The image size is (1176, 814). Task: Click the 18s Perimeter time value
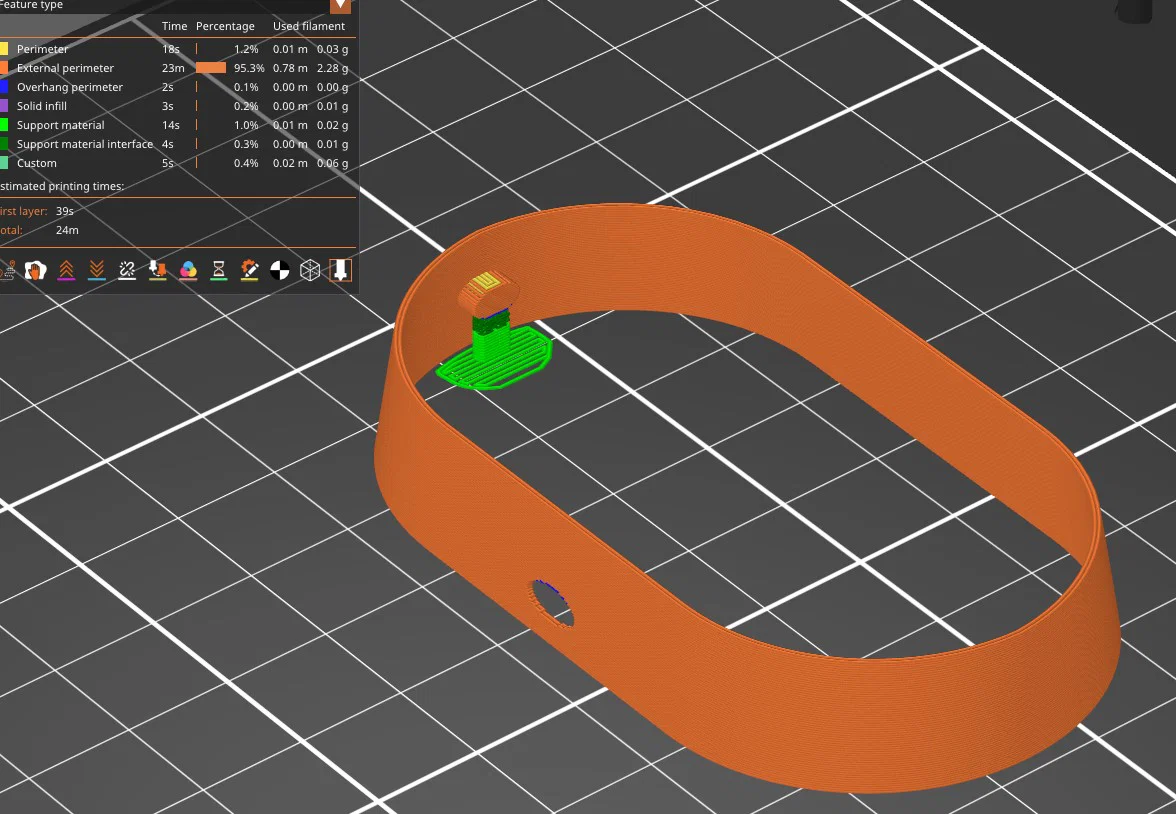[171, 49]
